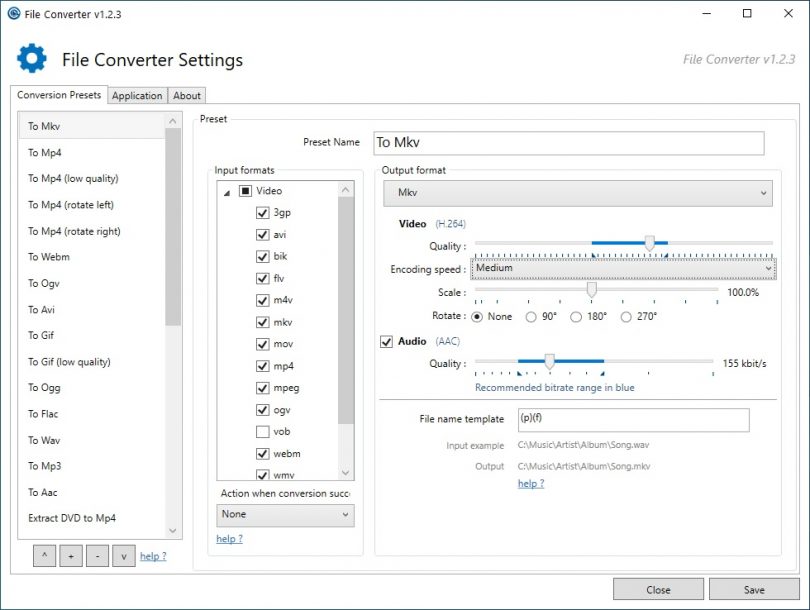Click the v button to move the preset down
The image size is (810, 610).
pos(124,556)
